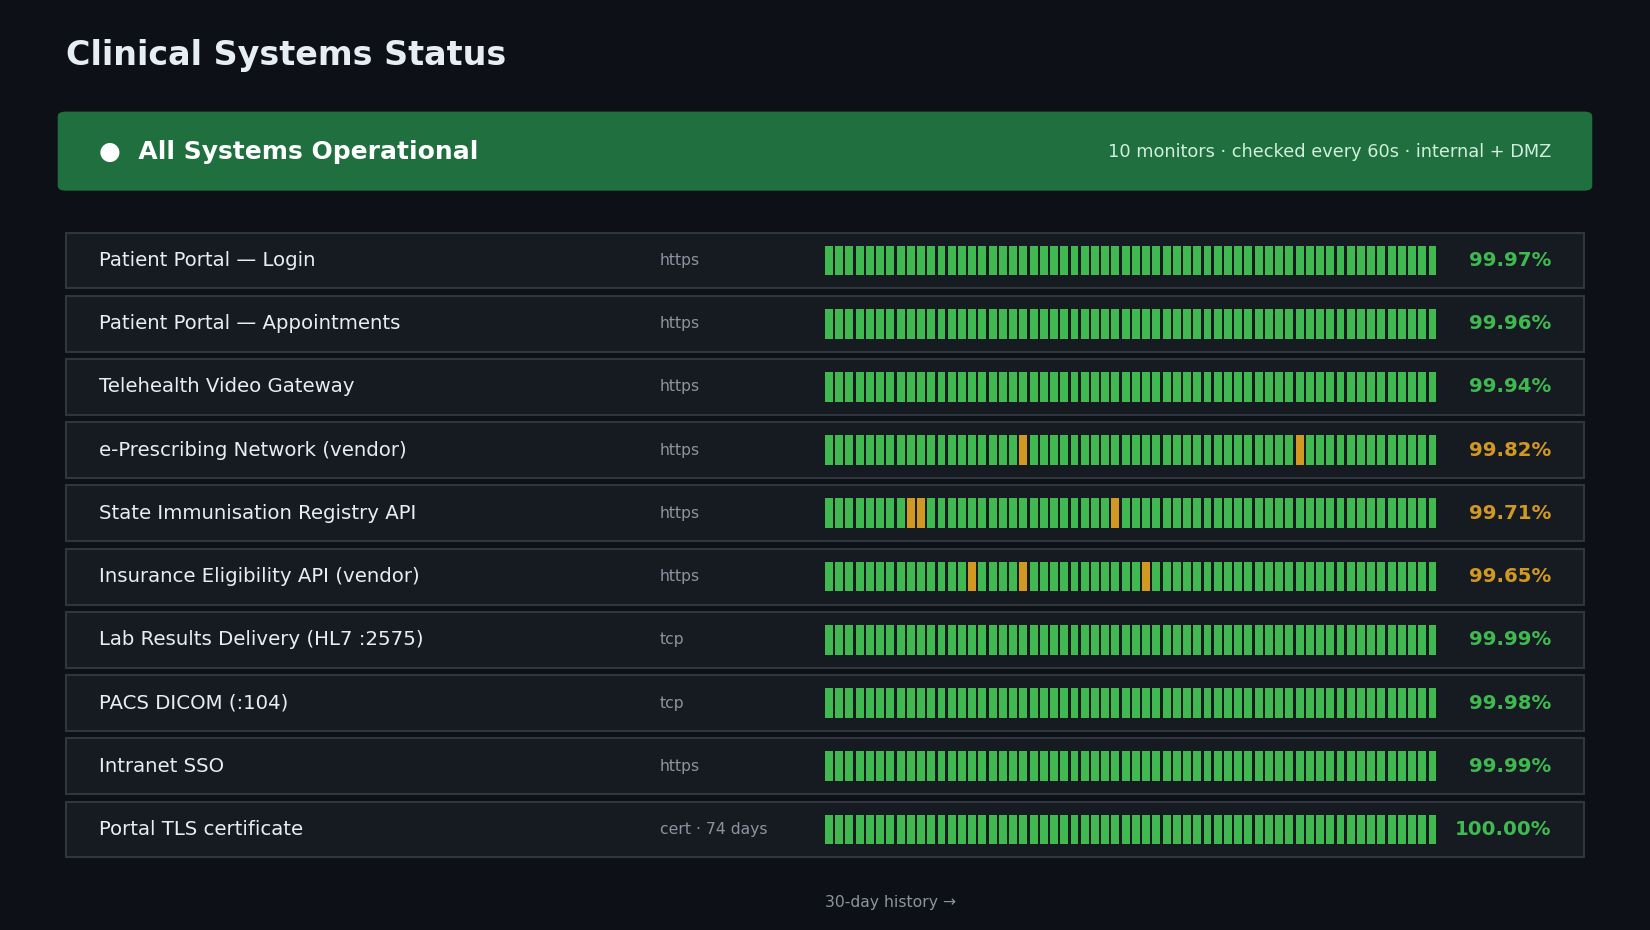Click the https label on Intranet SSO row
The width and height of the screenshot is (1650, 930).
(x=680, y=766)
